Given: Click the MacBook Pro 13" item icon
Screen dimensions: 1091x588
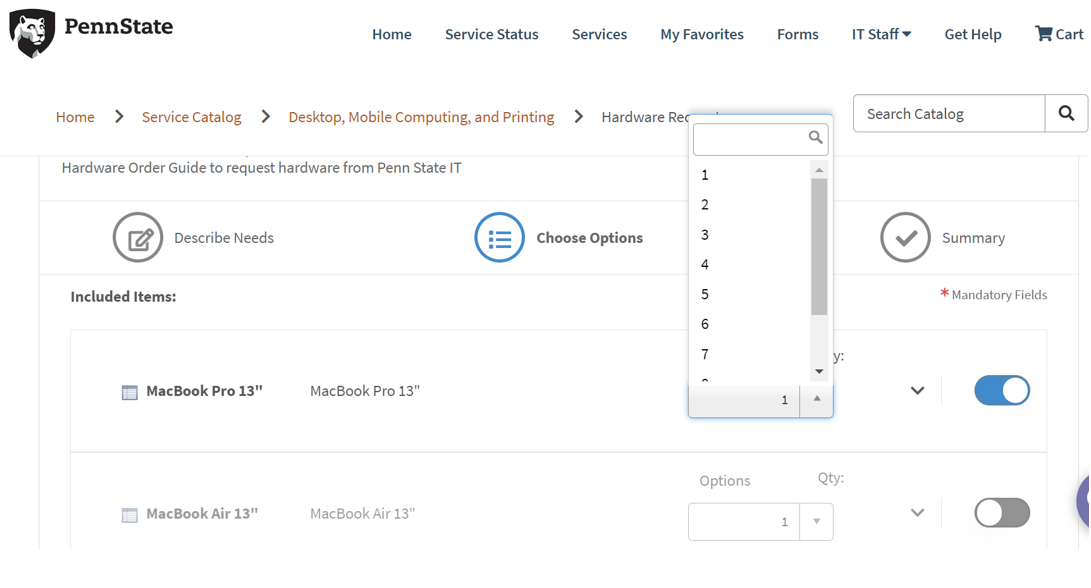Looking at the screenshot, I should coord(129,392).
